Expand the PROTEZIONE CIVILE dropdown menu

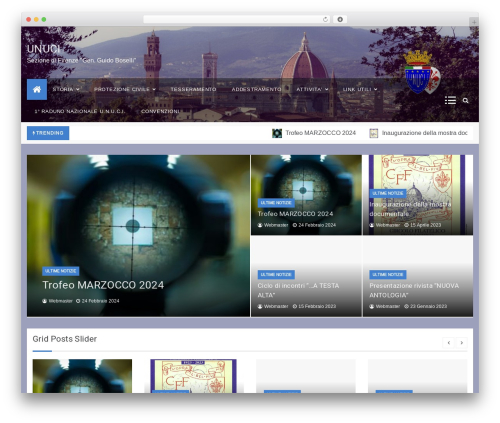tap(125, 89)
